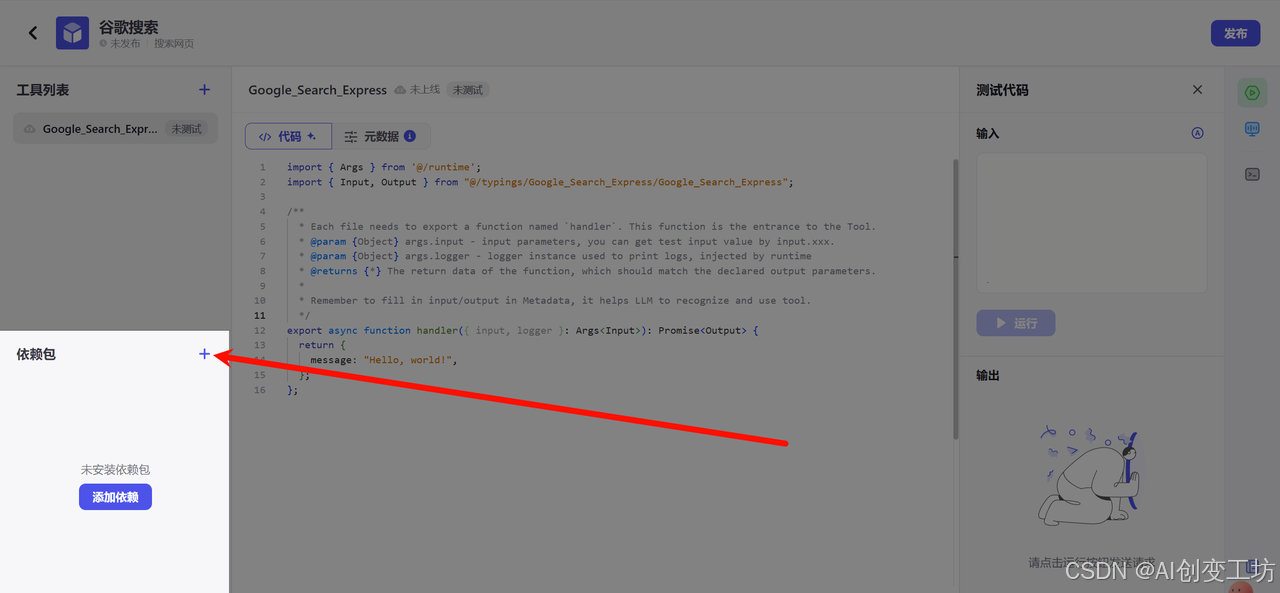Screen dimensions: 1280x593
Task: Click the 添加依赖 button
Action: [115, 497]
